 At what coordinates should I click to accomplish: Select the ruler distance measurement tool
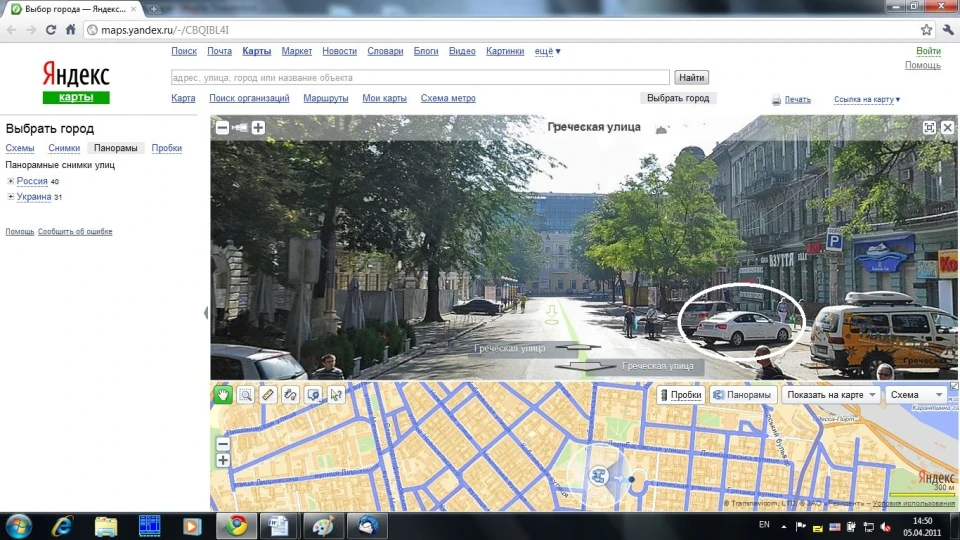click(268, 395)
